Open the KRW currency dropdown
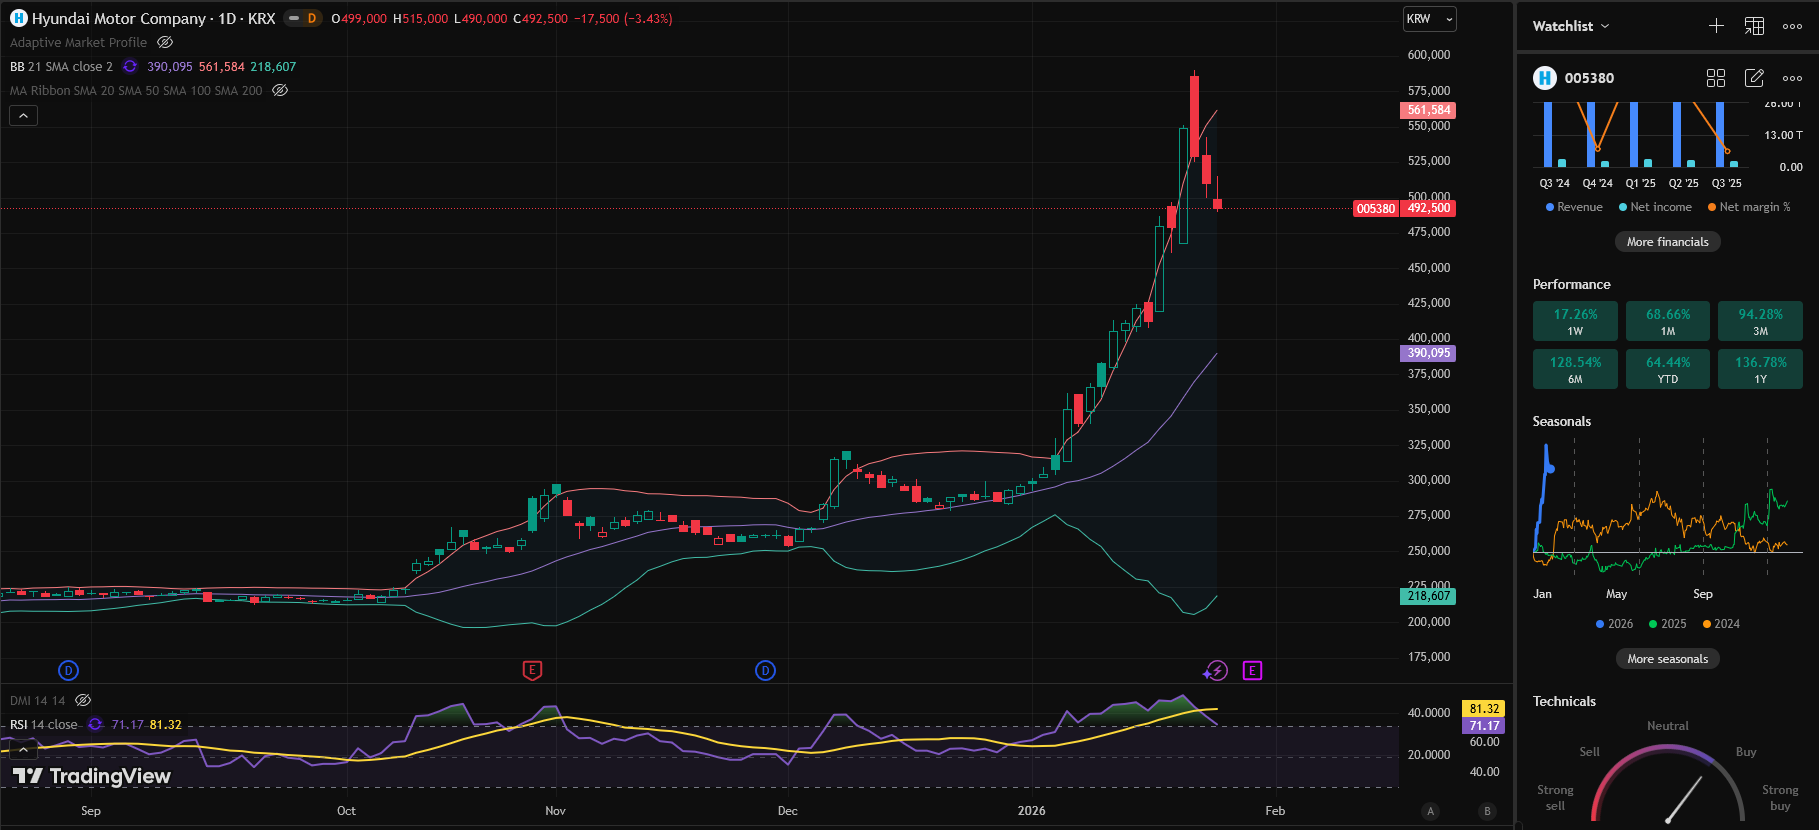The width and height of the screenshot is (1819, 830). click(1430, 19)
